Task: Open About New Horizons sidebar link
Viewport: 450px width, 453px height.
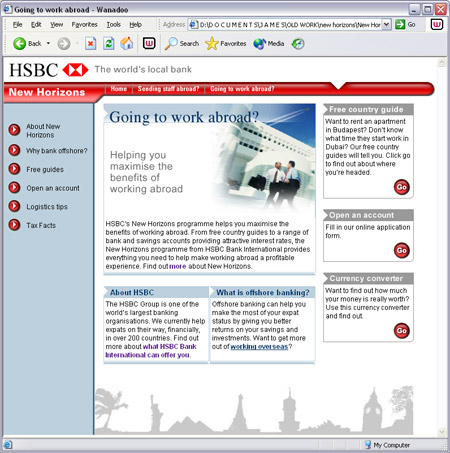Action: click(43, 131)
